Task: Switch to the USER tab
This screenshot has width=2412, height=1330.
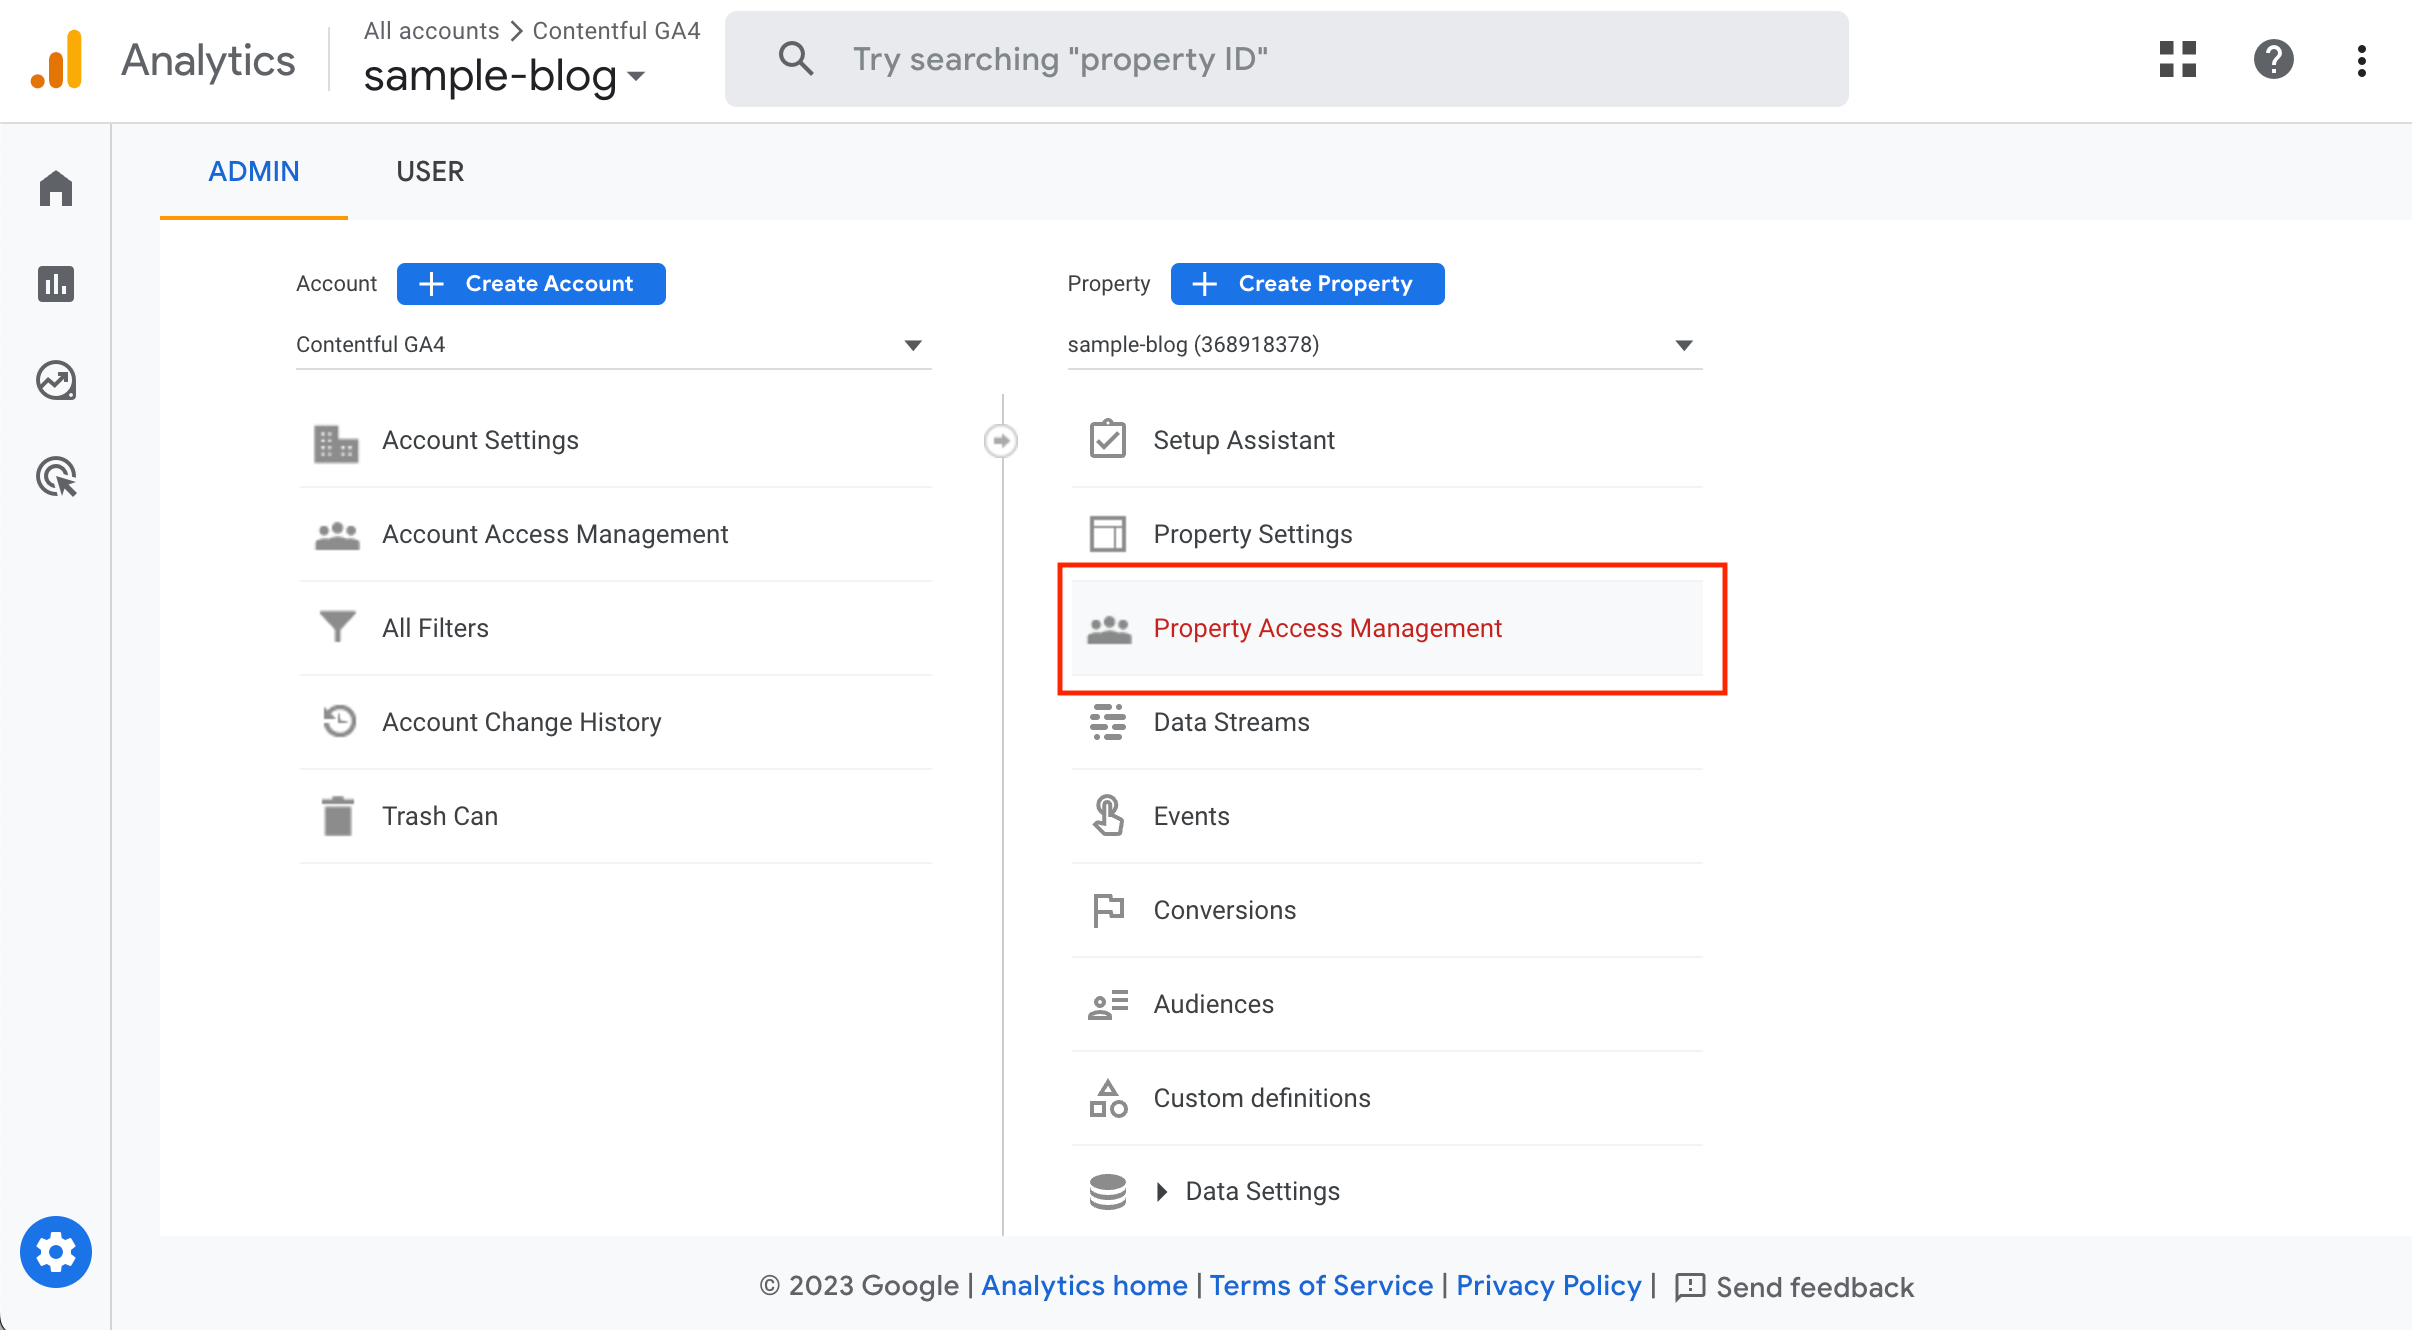Action: 430,172
